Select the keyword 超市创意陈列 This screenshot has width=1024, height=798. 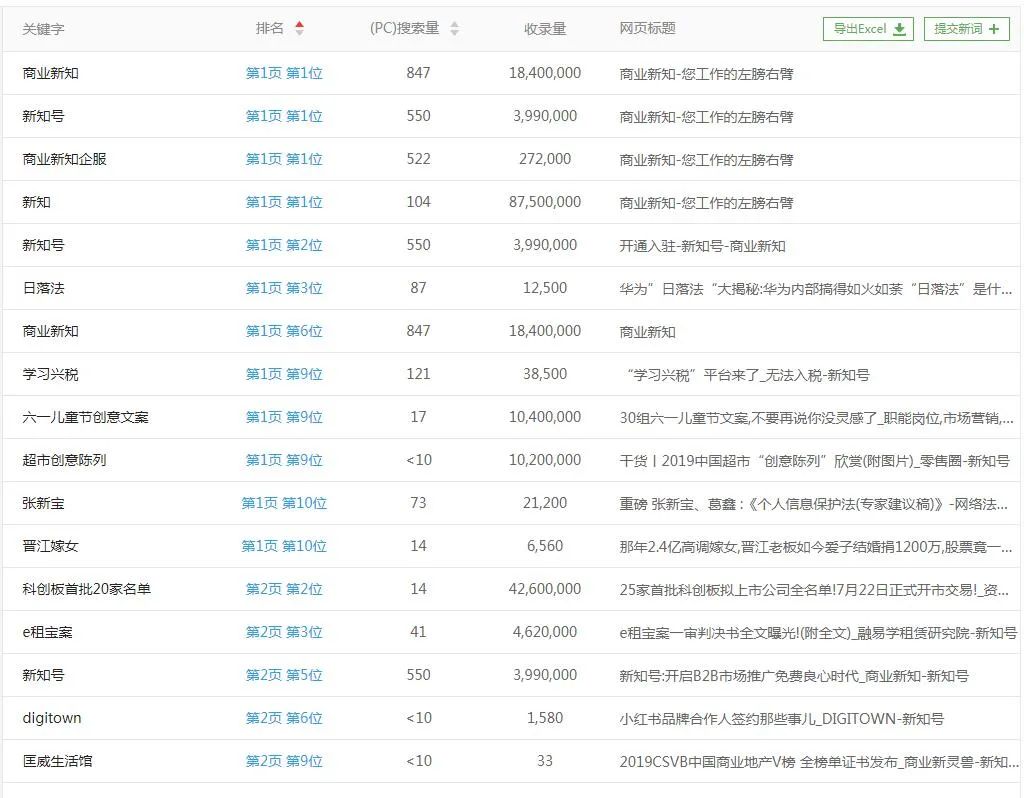pyautogui.click(x=64, y=460)
